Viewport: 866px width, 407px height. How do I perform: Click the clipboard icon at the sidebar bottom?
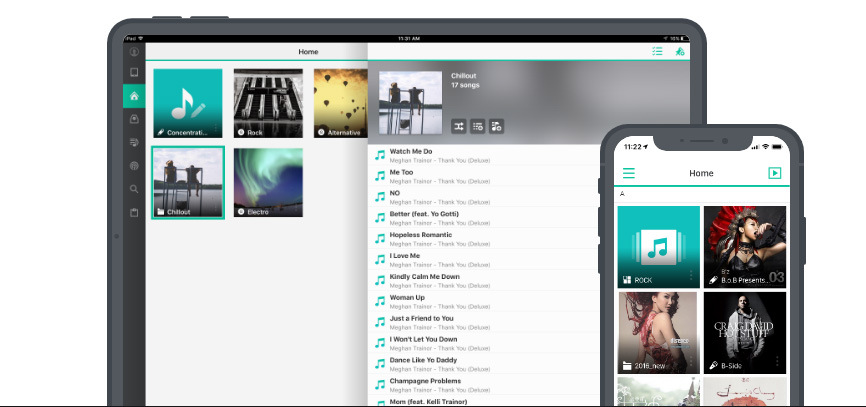(x=134, y=213)
